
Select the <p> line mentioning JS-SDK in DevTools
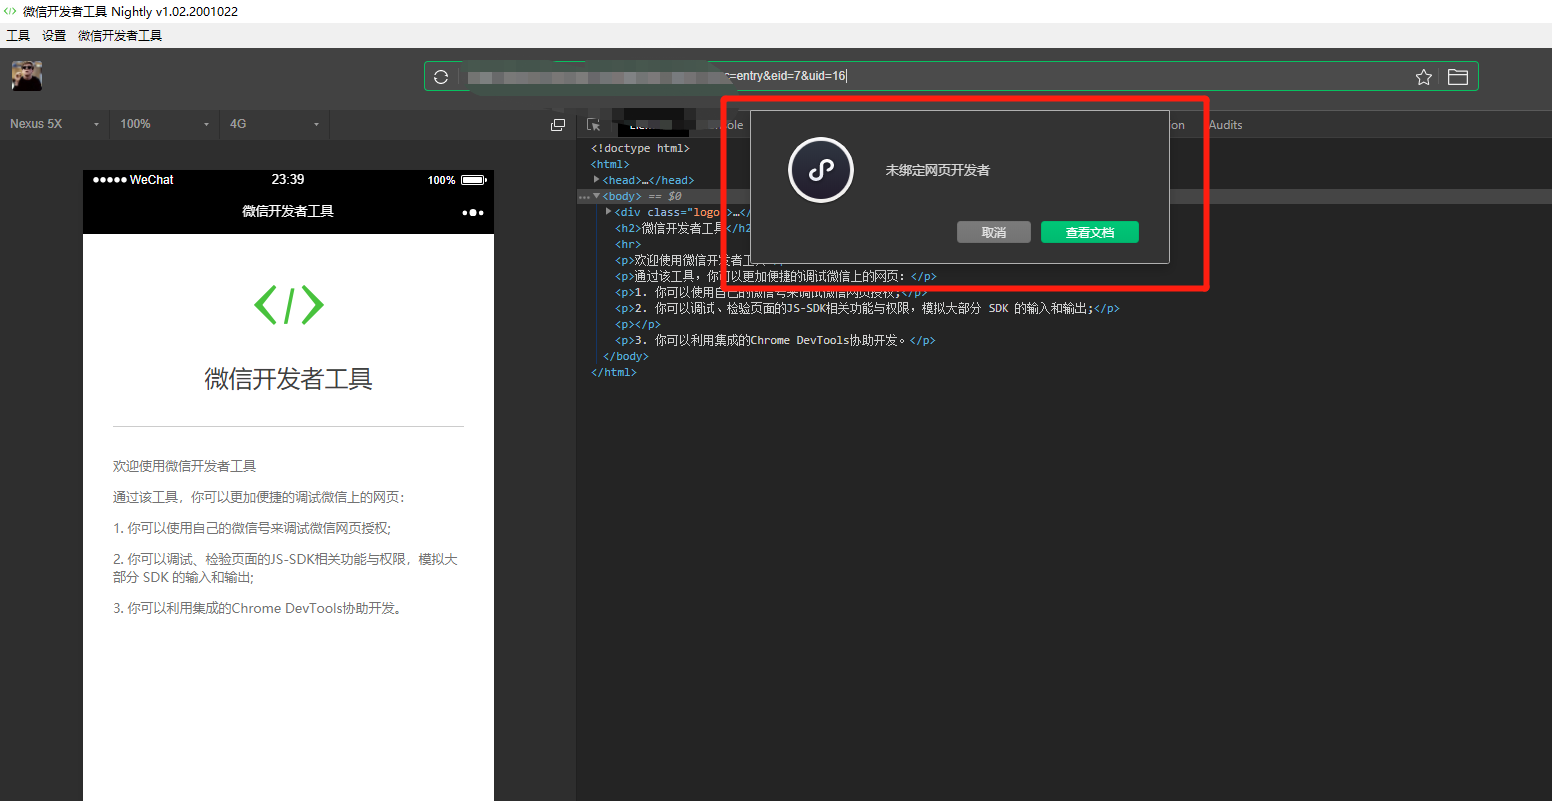pos(867,308)
